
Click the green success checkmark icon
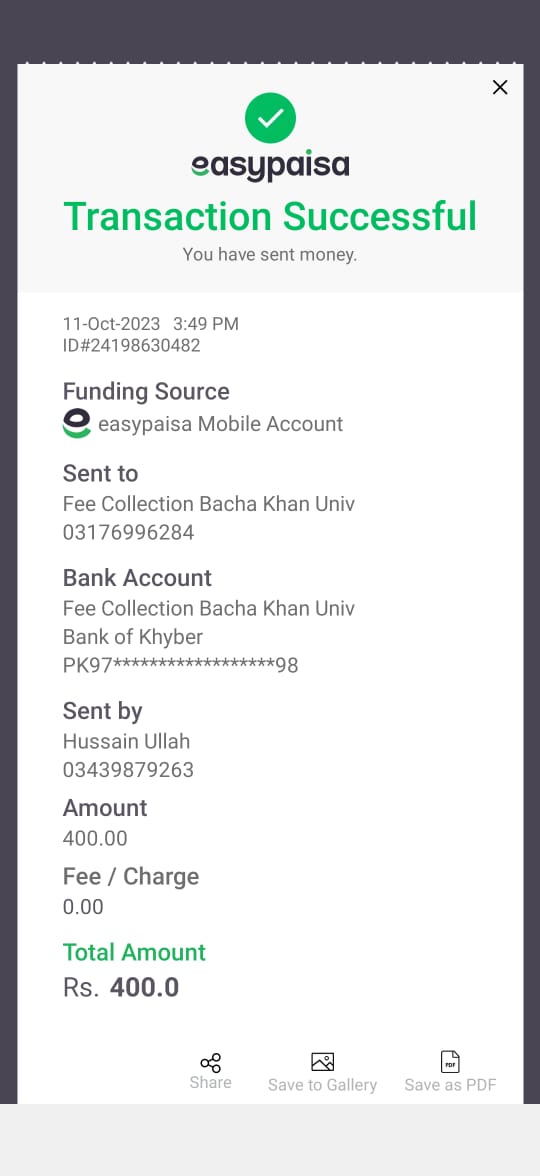(x=270, y=118)
